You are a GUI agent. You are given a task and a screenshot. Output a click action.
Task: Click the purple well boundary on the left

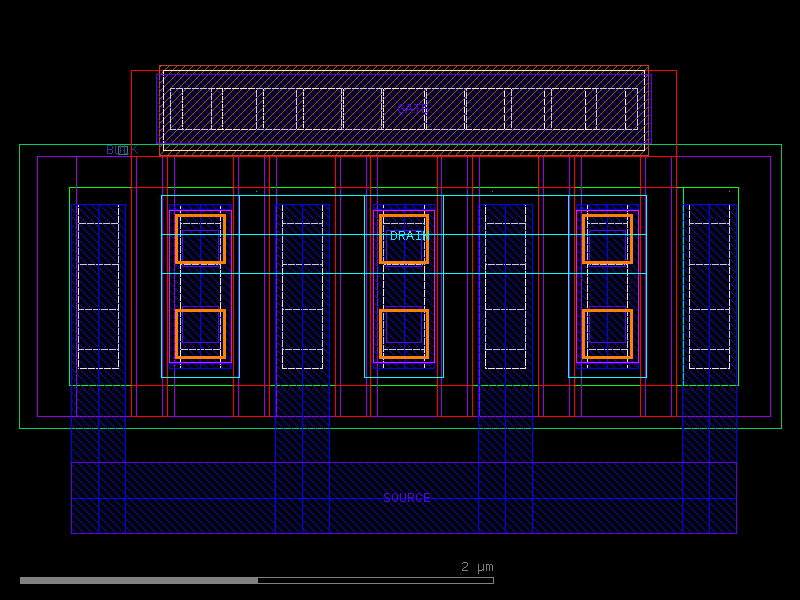[x=36, y=290]
